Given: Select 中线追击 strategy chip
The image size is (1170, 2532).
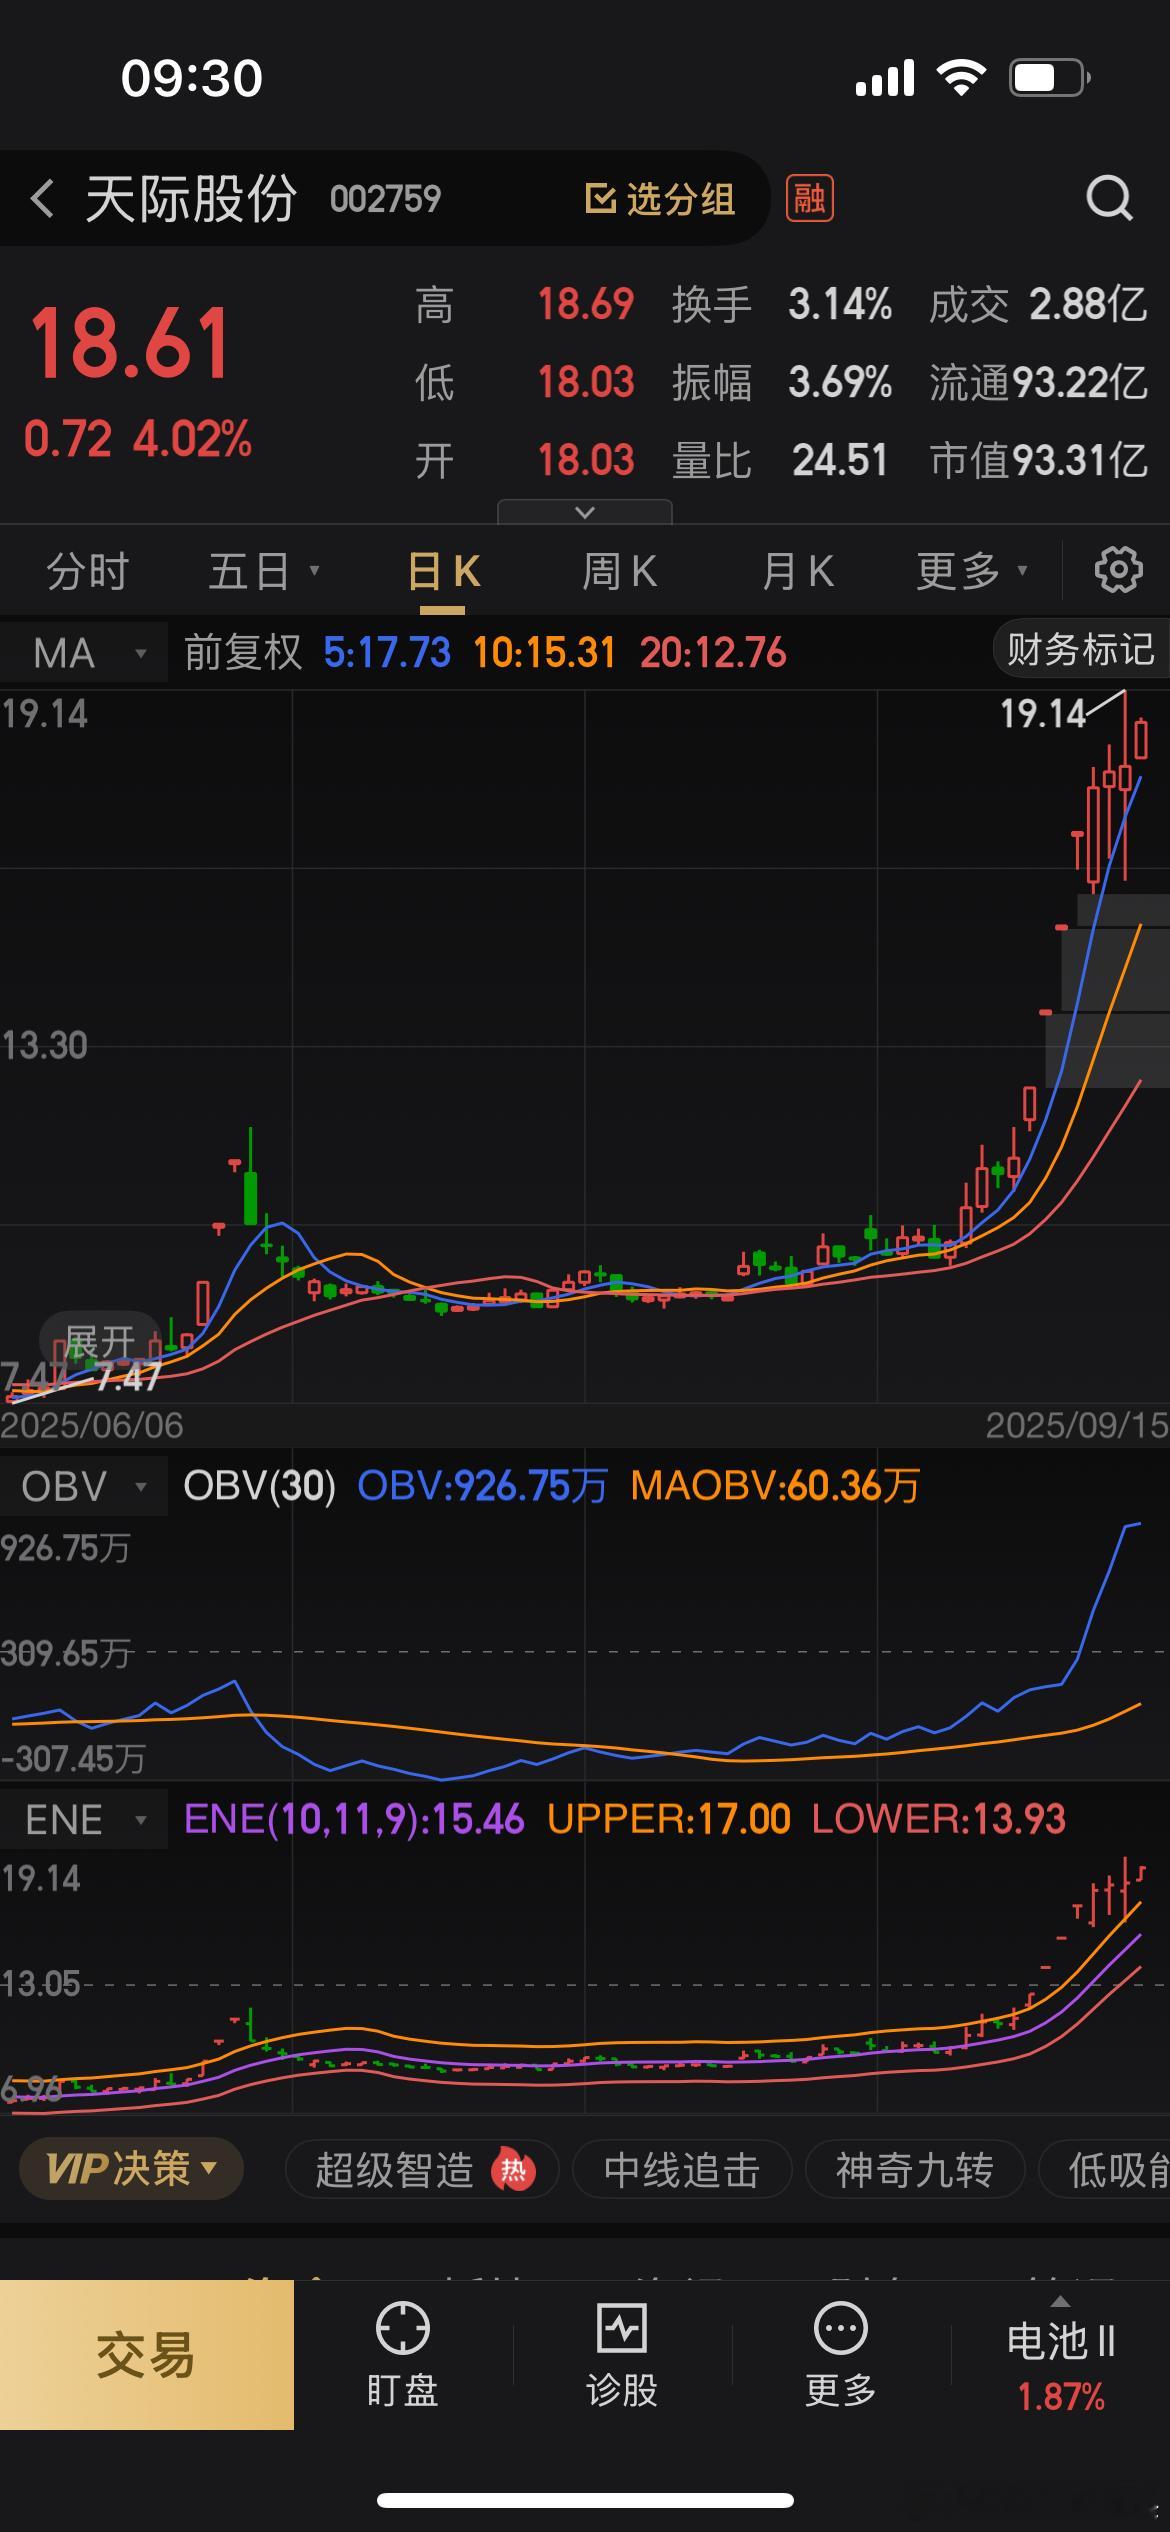Looking at the screenshot, I should (682, 2170).
